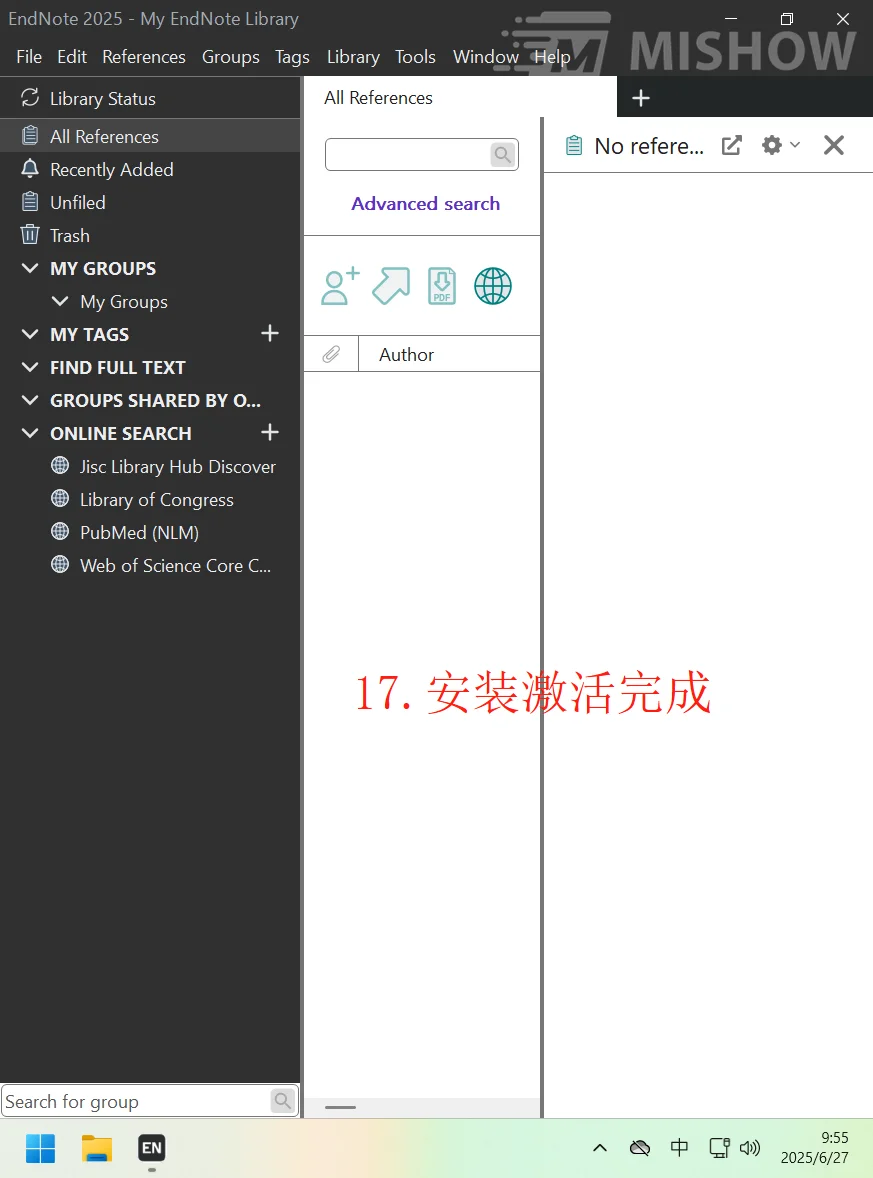Click the settings gear in reference panel
Image resolution: width=873 pixels, height=1178 pixels.
(771, 145)
